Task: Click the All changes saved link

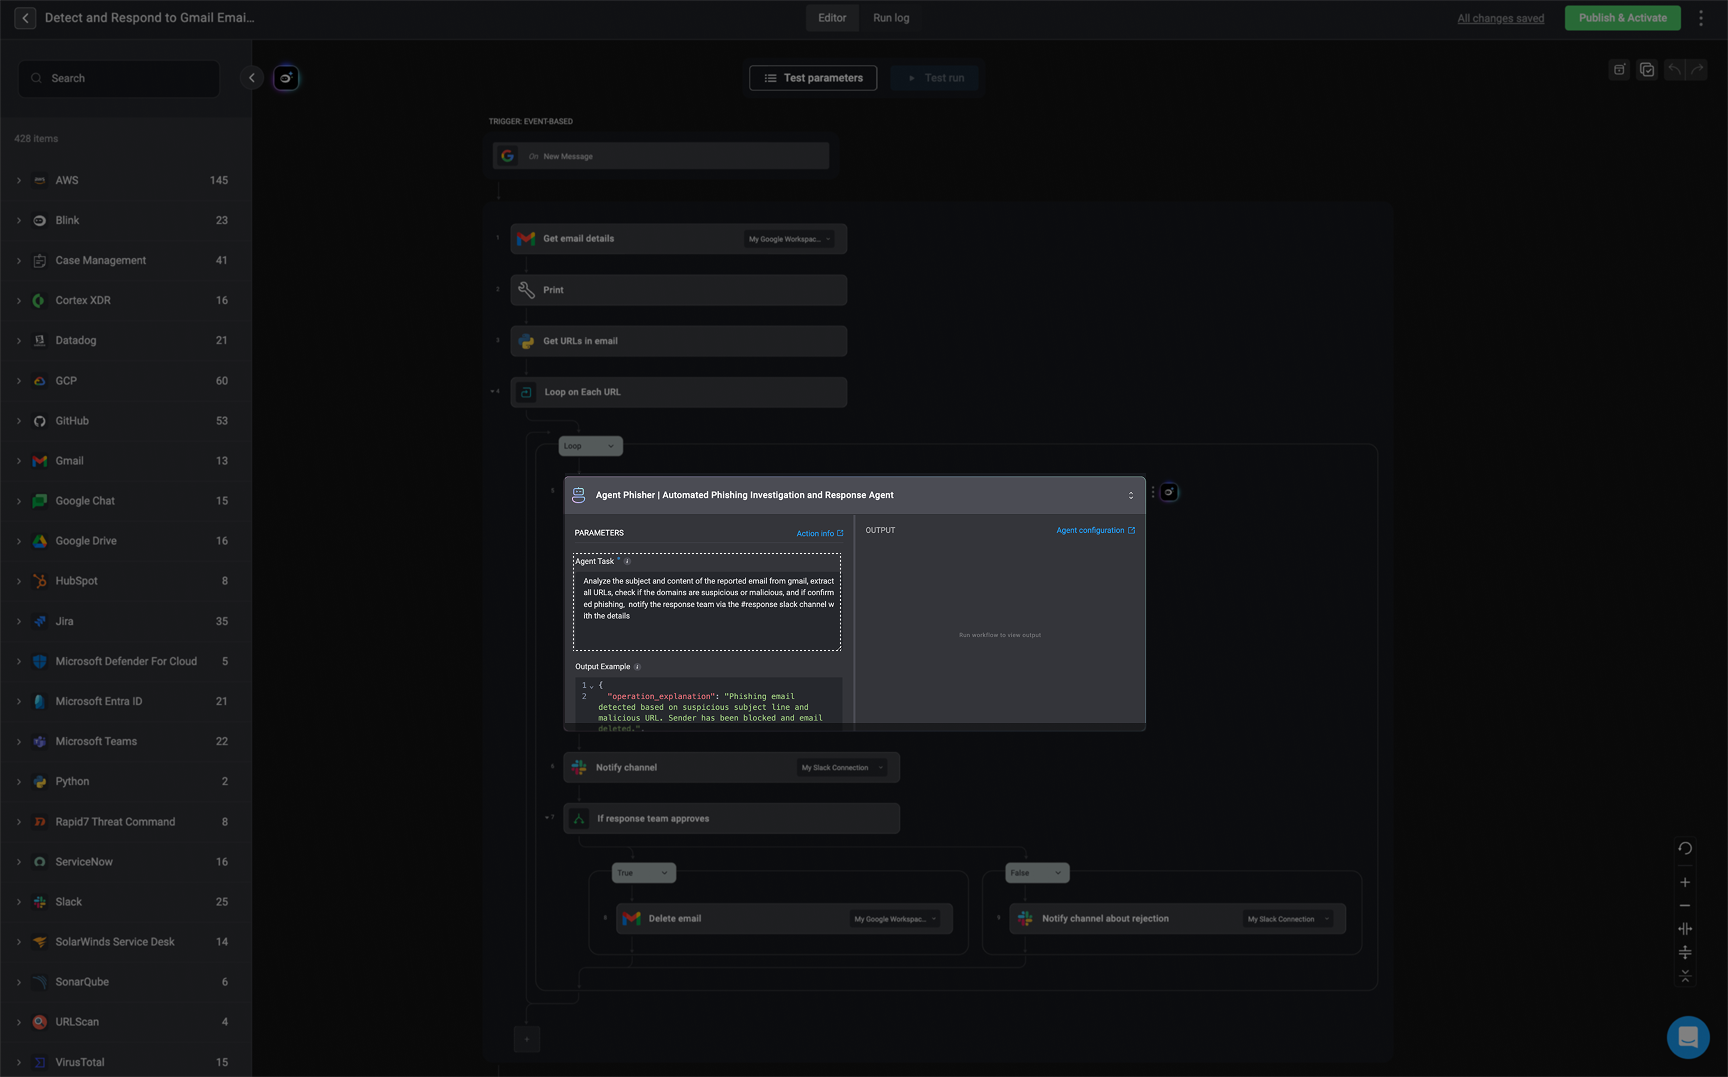Action: point(1500,18)
